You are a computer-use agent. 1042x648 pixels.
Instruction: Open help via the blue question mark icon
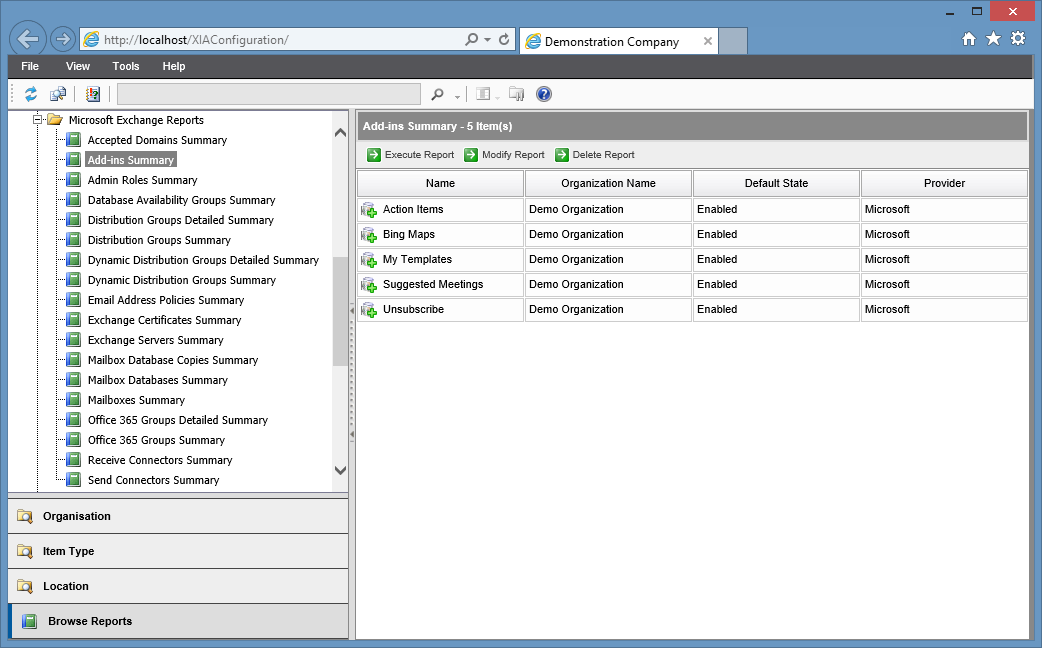[544, 94]
